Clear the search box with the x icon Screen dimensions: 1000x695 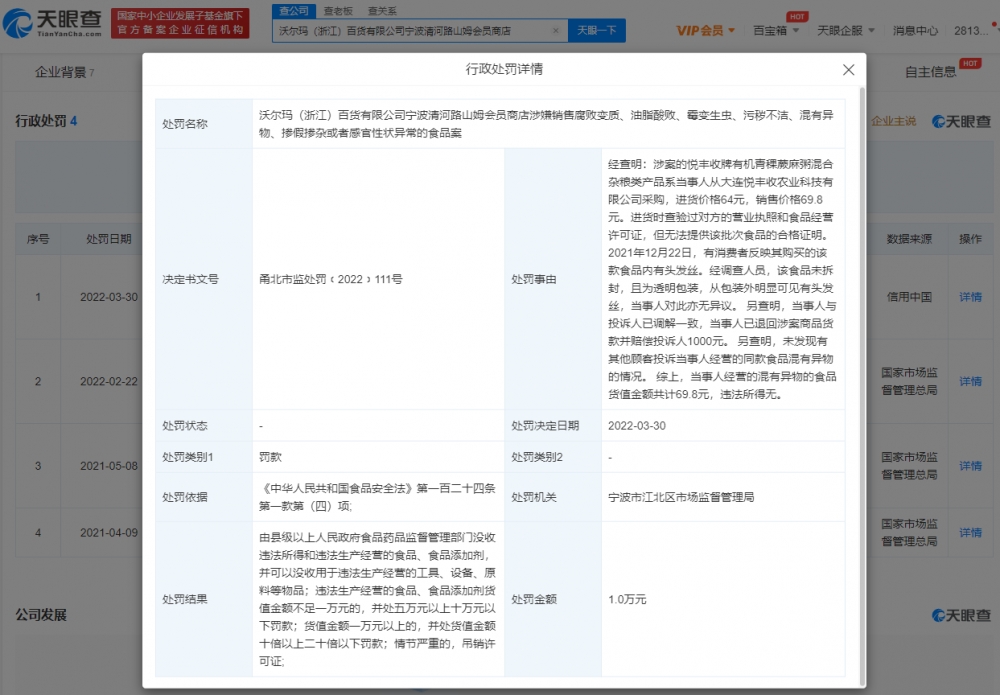tap(555, 31)
